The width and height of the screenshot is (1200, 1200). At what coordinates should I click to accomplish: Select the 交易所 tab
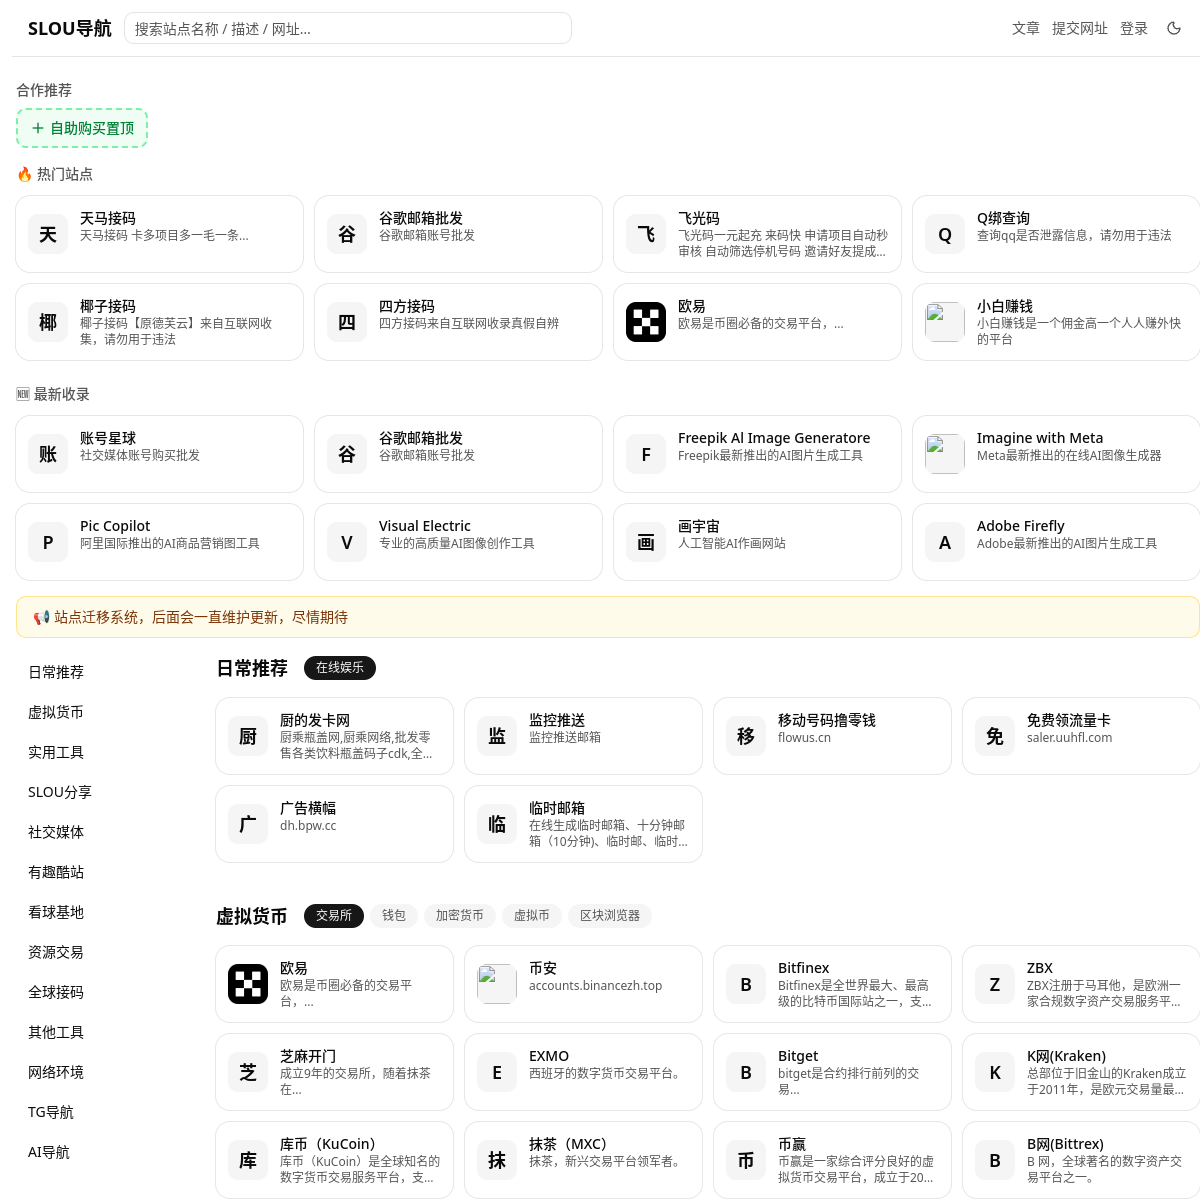tap(334, 915)
